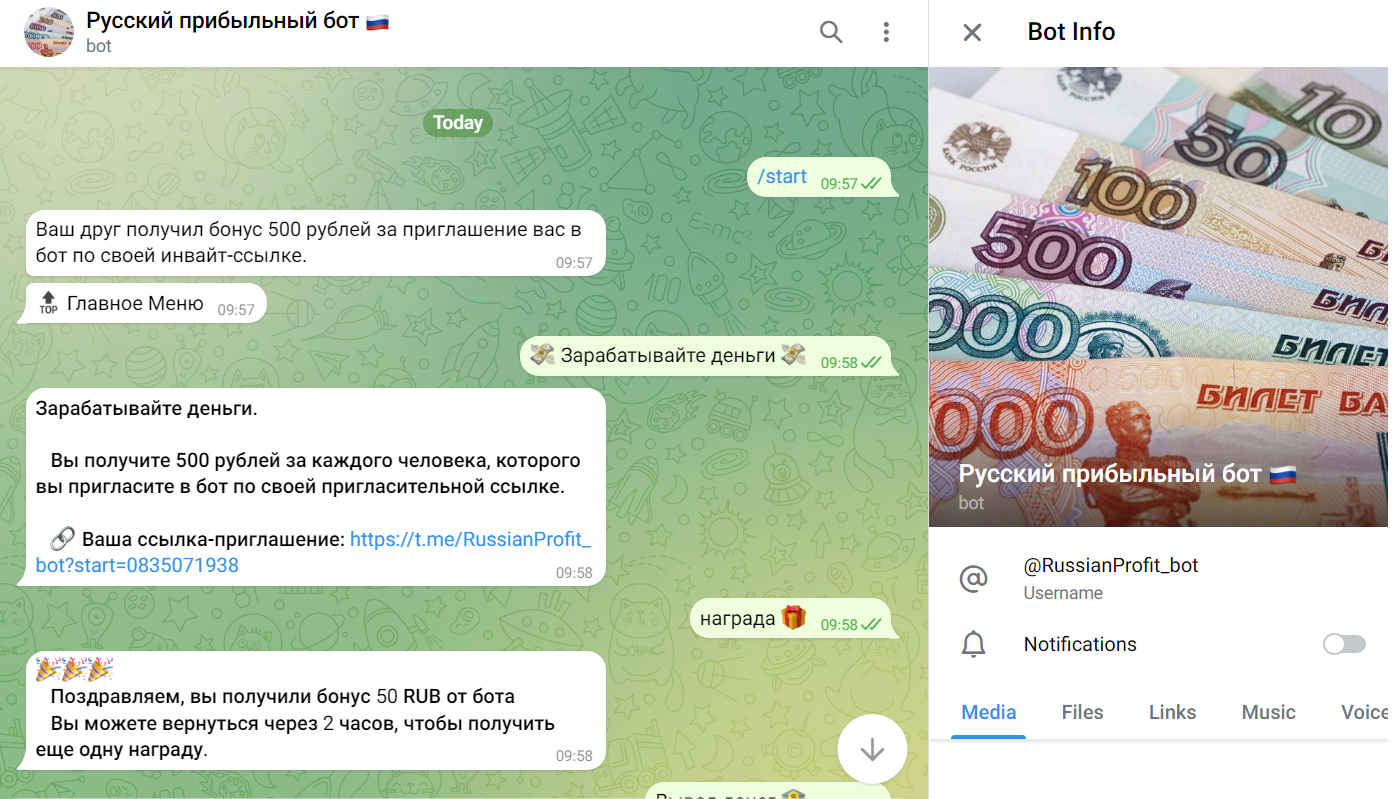Screen dimensions: 1393x799
Task: Open the ruble banknotes profile photo
Action: point(1158,297)
